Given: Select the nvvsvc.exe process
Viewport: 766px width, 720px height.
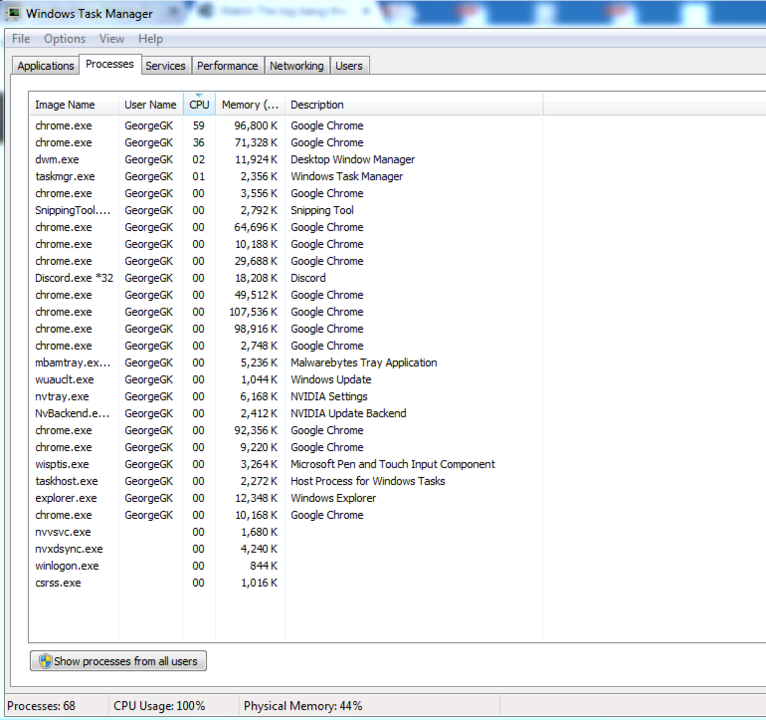Looking at the screenshot, I should point(286,532).
